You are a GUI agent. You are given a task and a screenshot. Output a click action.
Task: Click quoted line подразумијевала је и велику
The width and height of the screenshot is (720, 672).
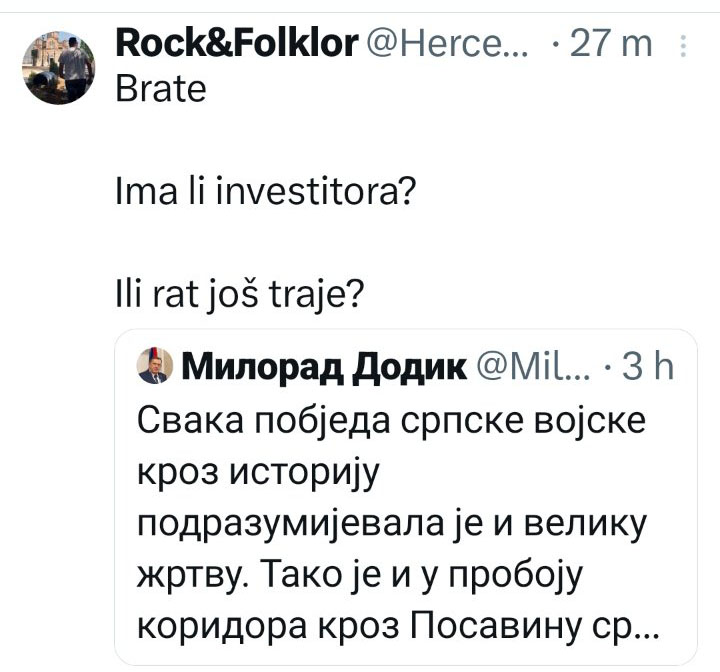pyautogui.click(x=392, y=524)
